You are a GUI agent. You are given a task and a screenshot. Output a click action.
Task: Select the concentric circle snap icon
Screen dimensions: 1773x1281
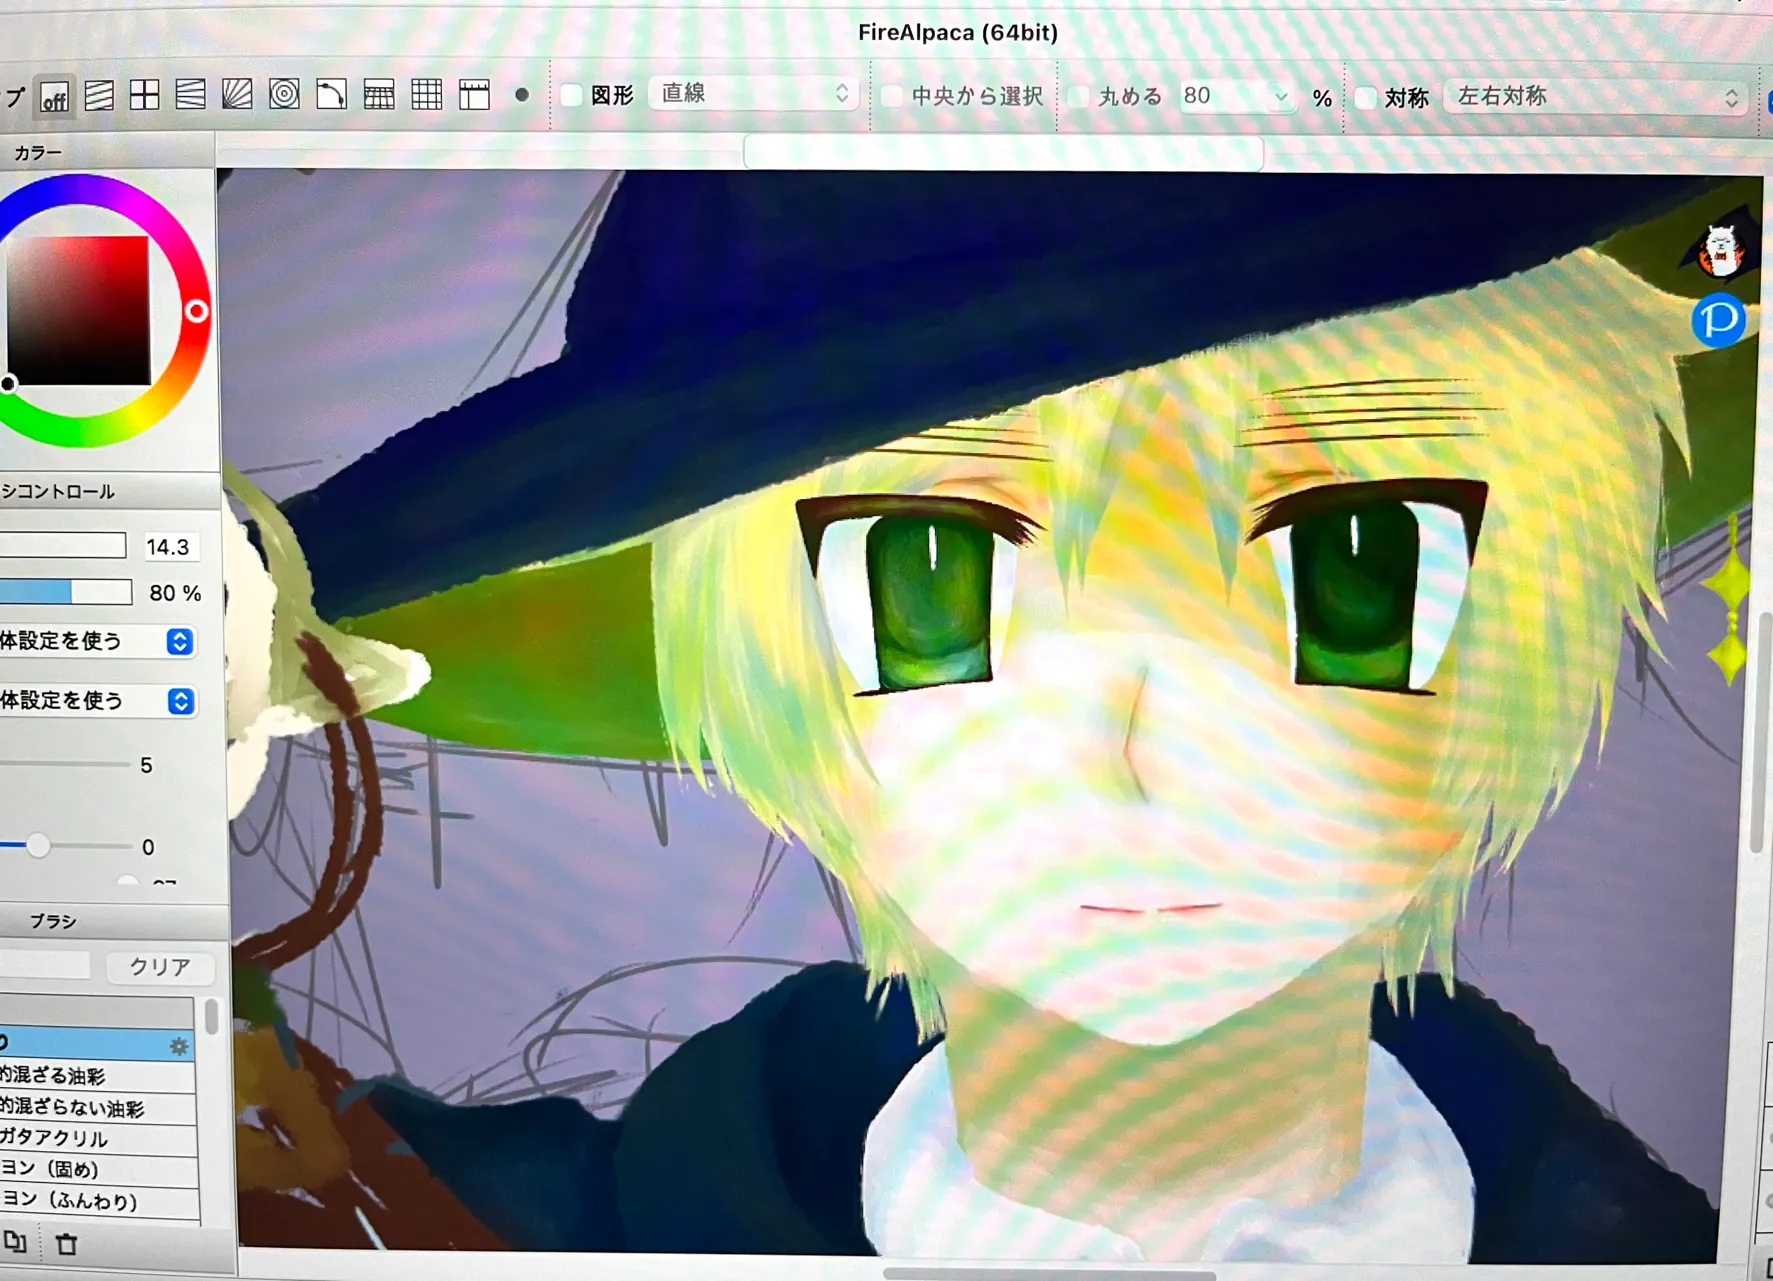284,95
